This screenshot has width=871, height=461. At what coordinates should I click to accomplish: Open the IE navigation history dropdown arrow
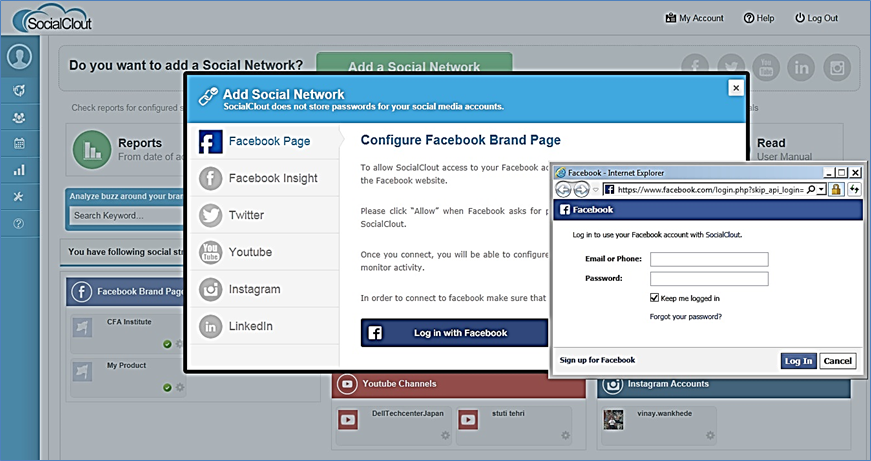point(595,190)
